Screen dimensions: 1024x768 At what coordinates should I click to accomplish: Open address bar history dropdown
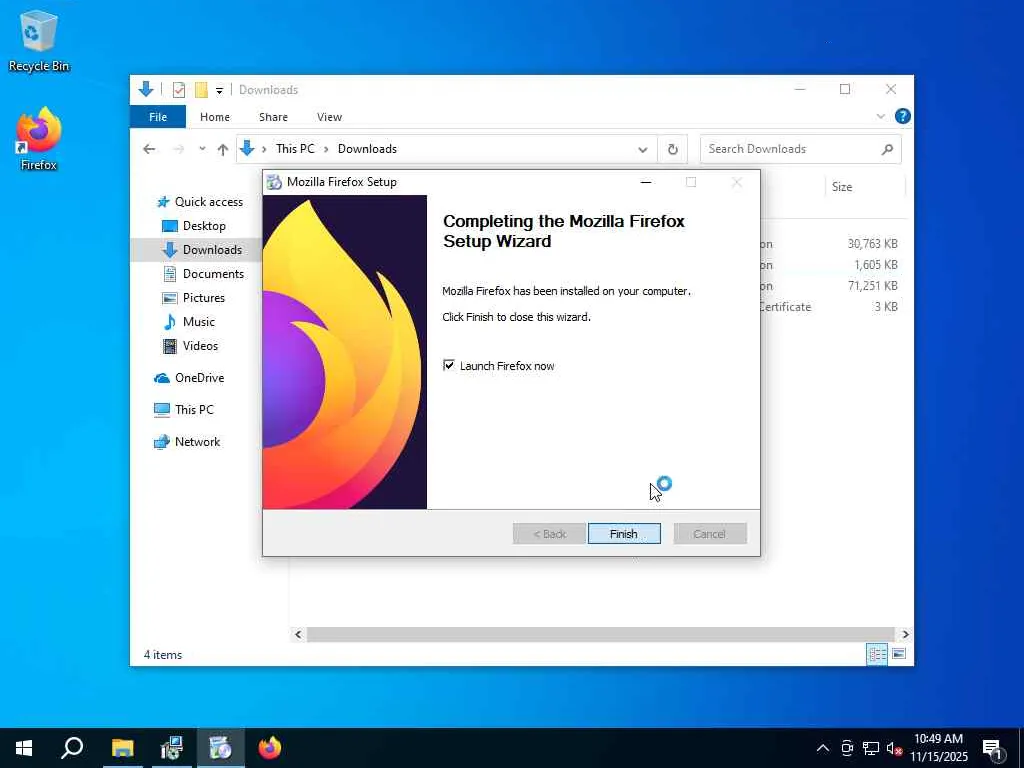coord(643,150)
